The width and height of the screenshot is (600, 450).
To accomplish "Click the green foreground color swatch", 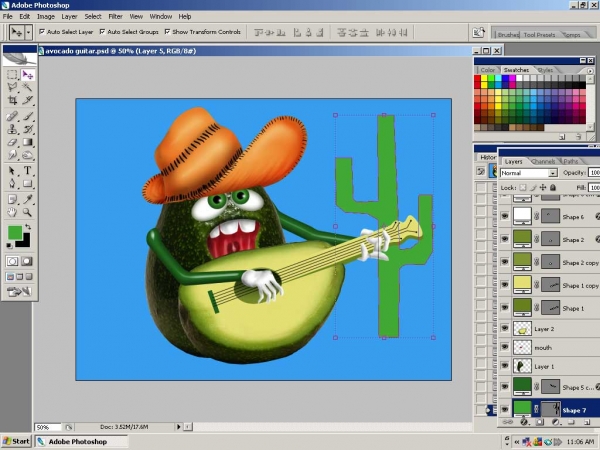I will pos(15,233).
